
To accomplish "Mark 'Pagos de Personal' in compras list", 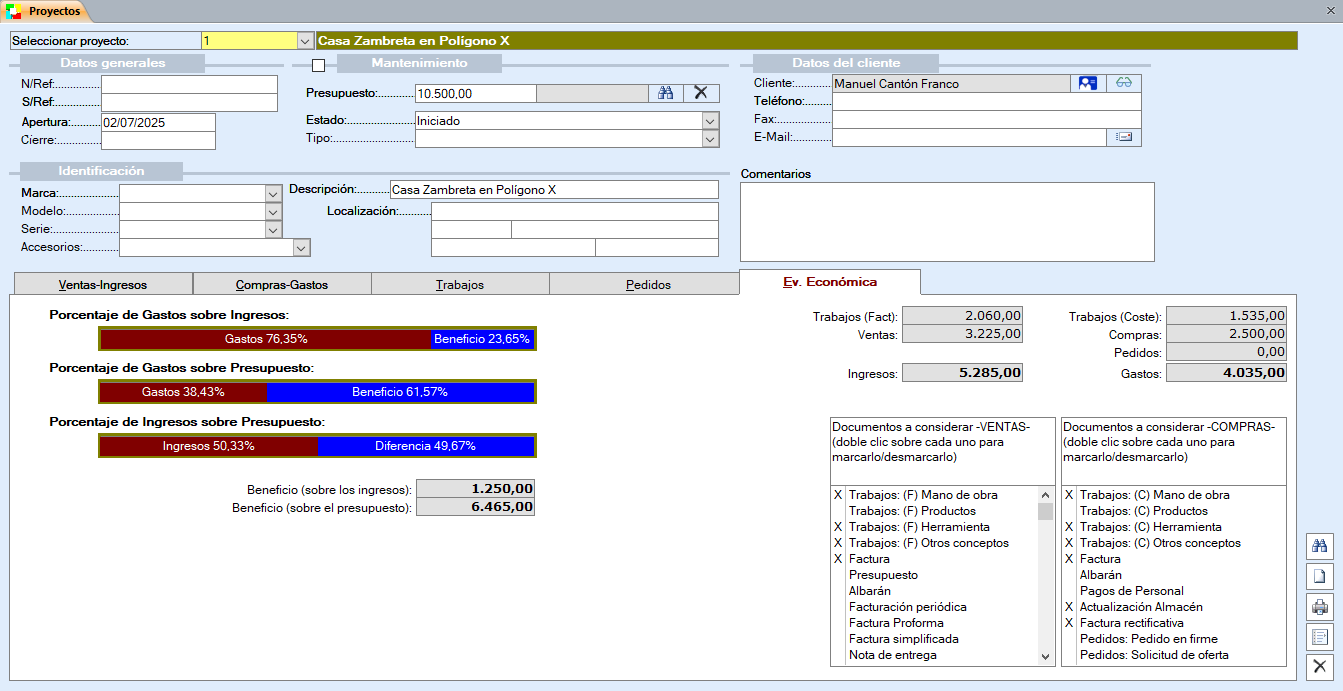I will pyautogui.click(x=1131, y=591).
